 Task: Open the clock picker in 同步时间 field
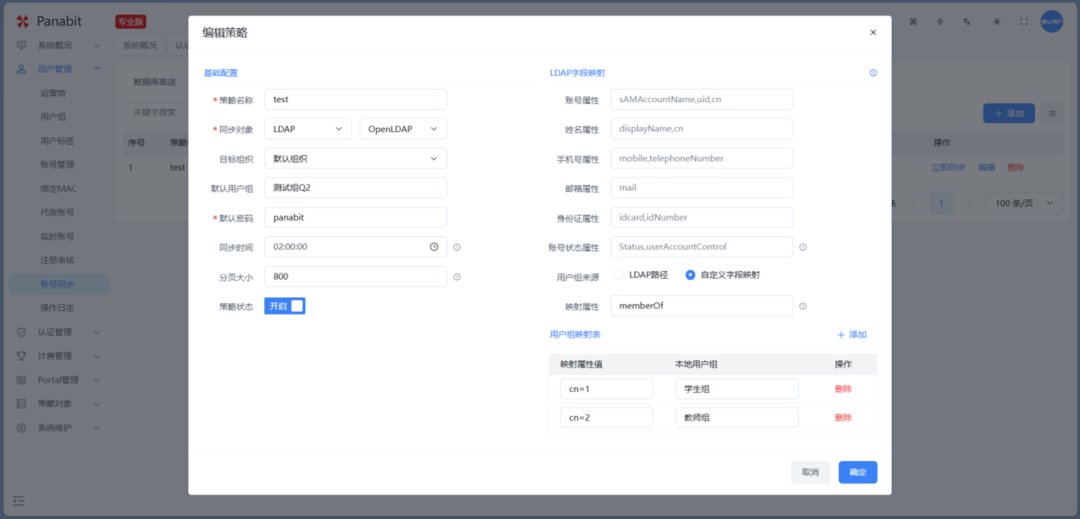434,246
